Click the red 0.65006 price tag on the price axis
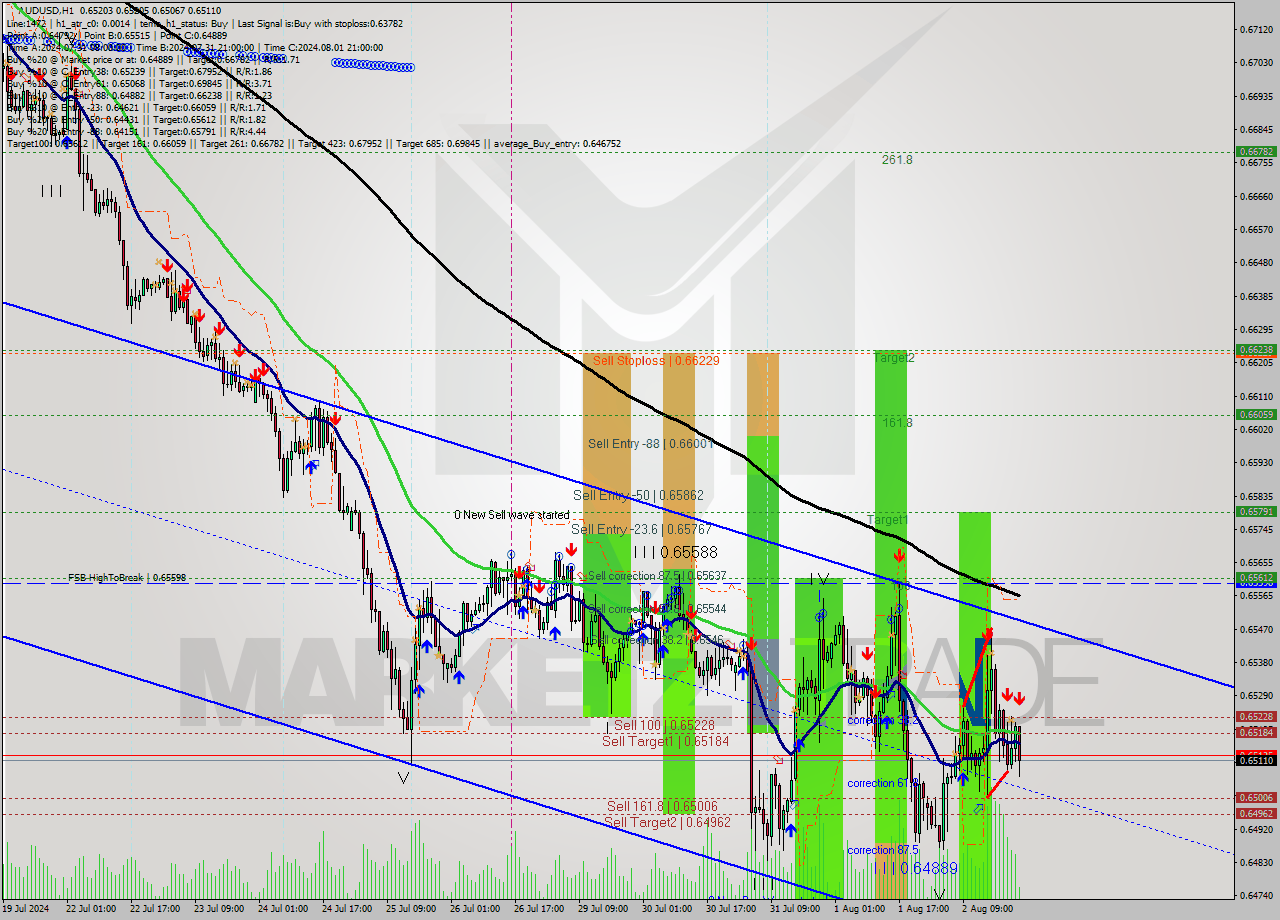 point(1256,797)
